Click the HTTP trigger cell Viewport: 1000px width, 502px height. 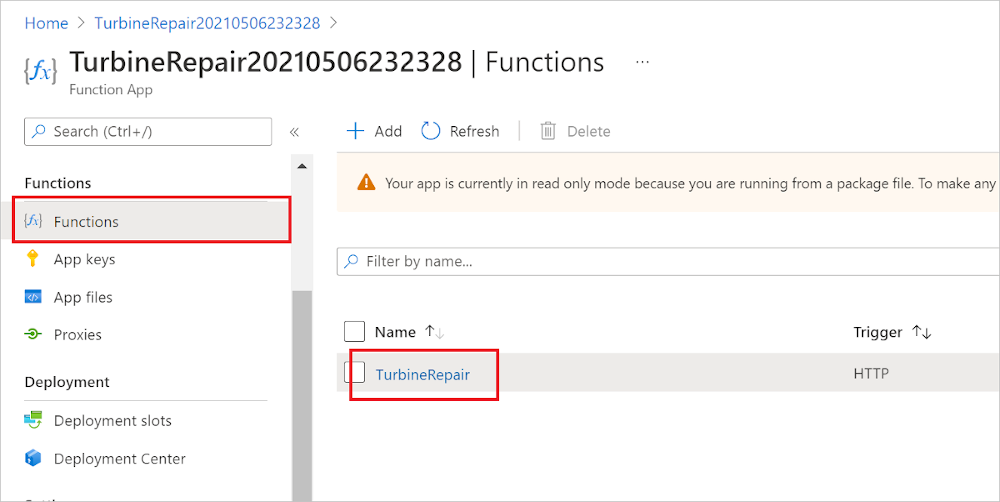pos(871,373)
